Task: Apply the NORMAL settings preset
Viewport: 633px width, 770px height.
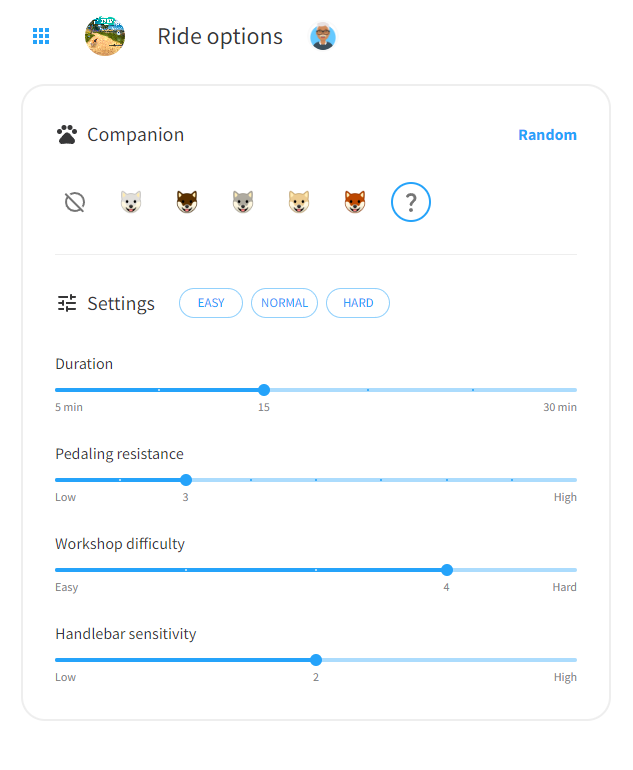Action: (284, 303)
